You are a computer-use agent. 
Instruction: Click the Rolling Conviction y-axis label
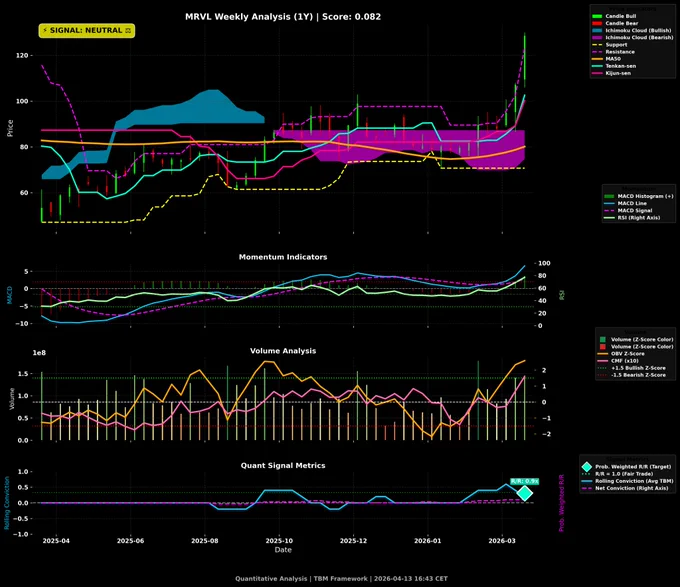(7, 503)
